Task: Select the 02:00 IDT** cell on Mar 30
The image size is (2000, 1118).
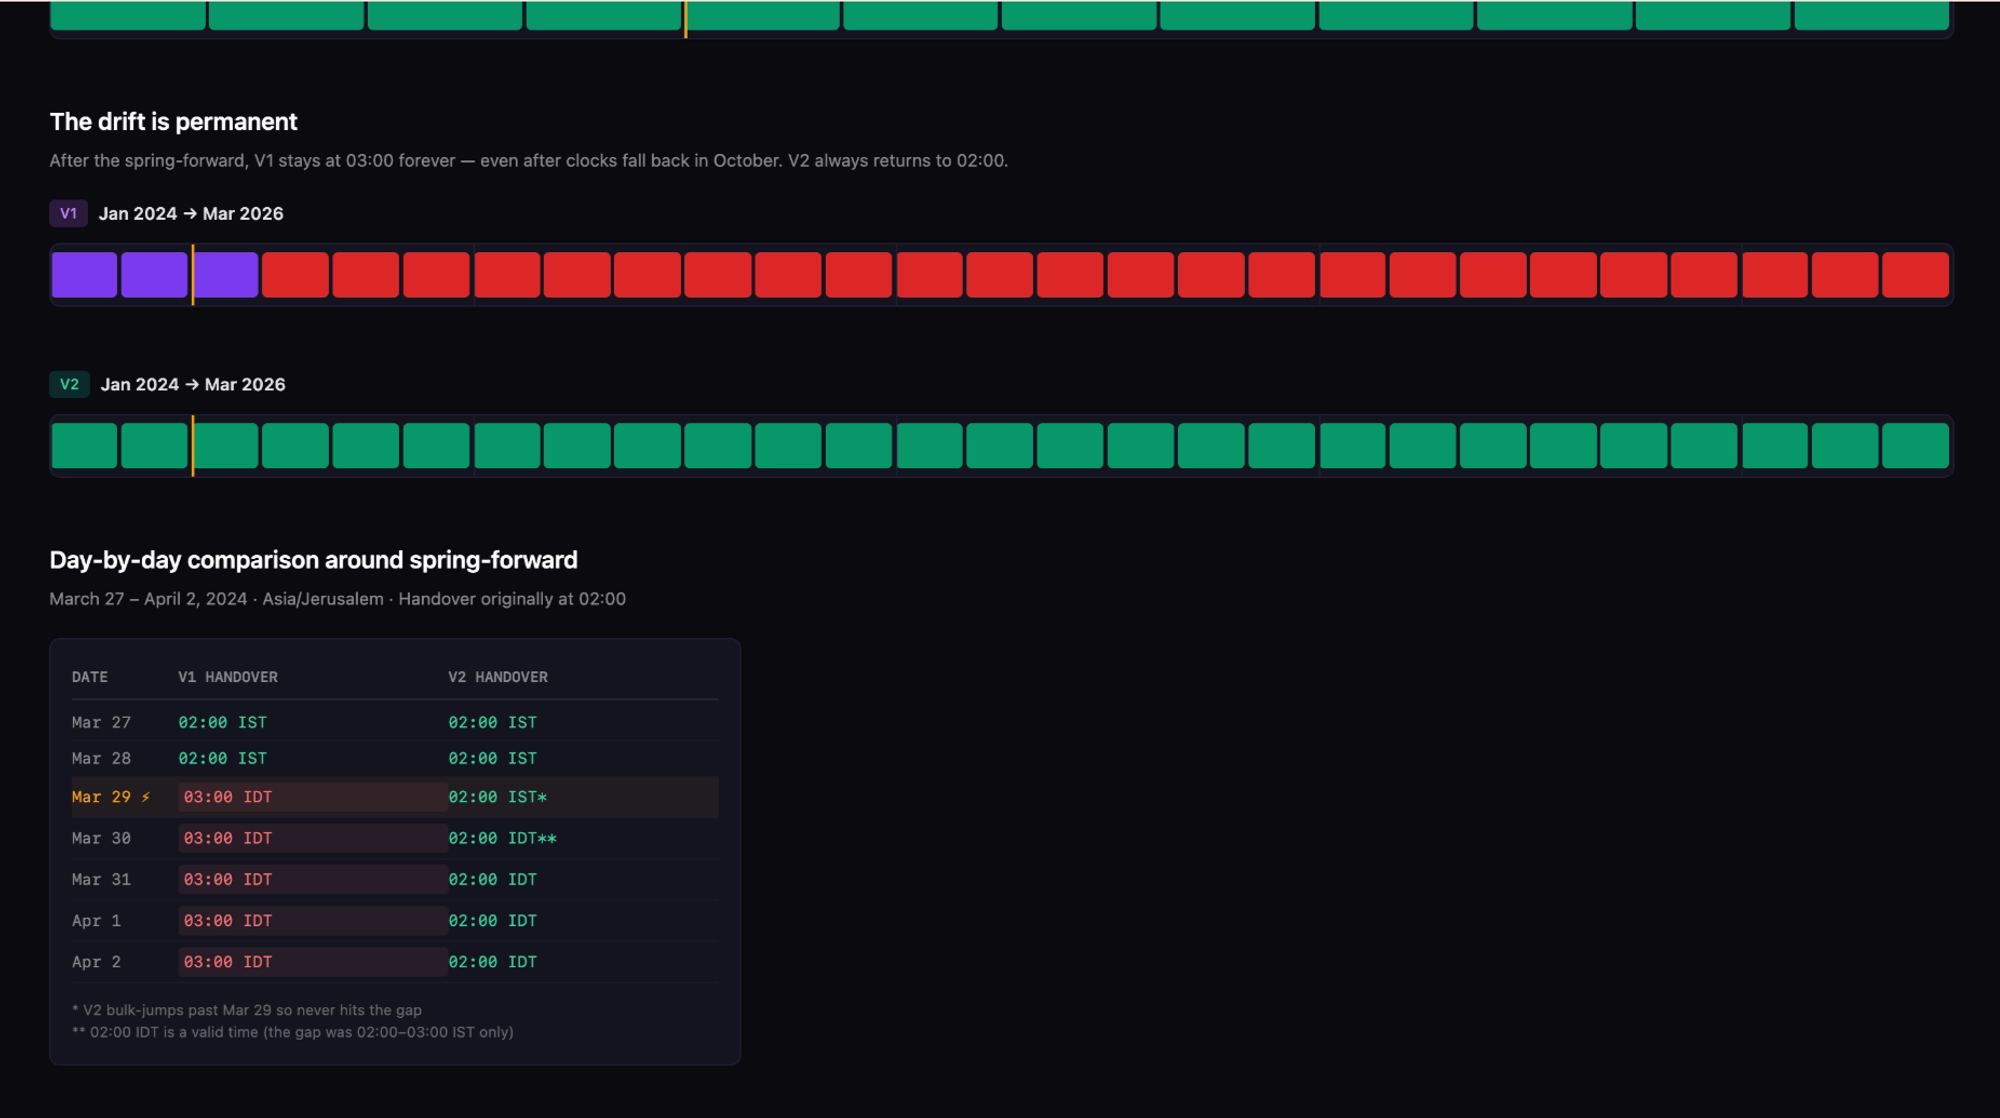Action: pyautogui.click(x=502, y=838)
